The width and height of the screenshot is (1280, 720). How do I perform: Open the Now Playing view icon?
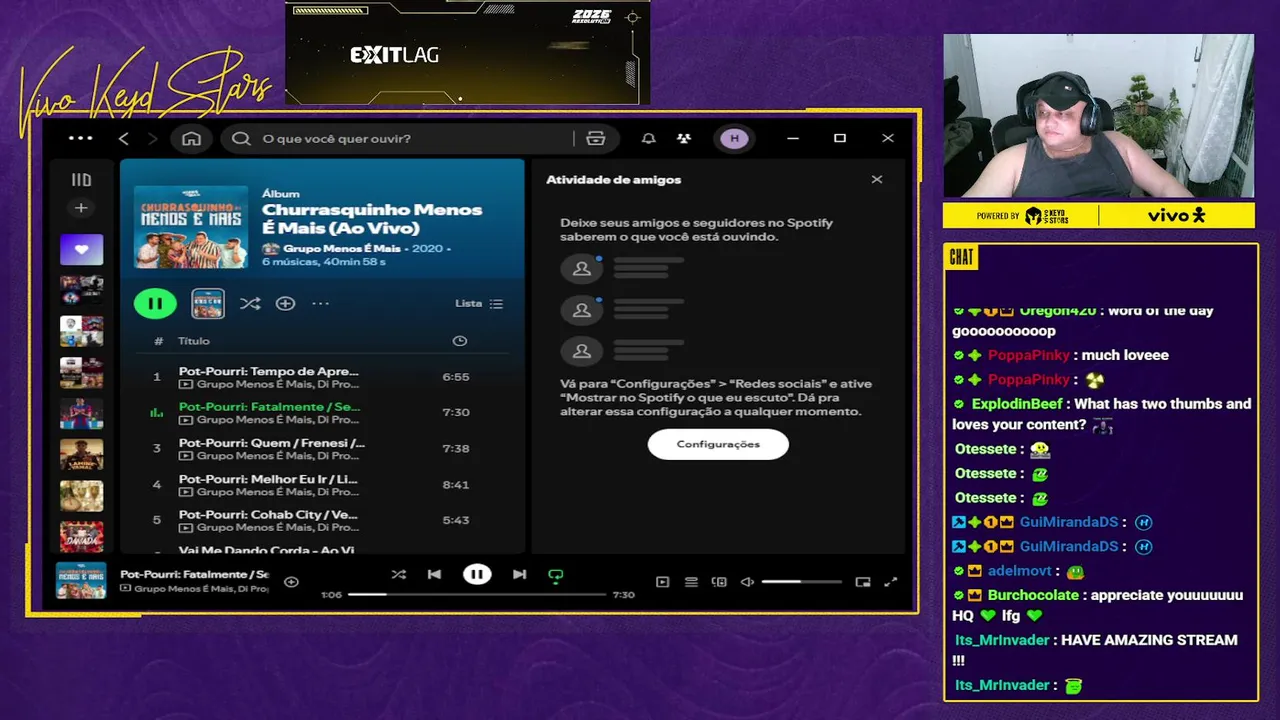(x=662, y=582)
